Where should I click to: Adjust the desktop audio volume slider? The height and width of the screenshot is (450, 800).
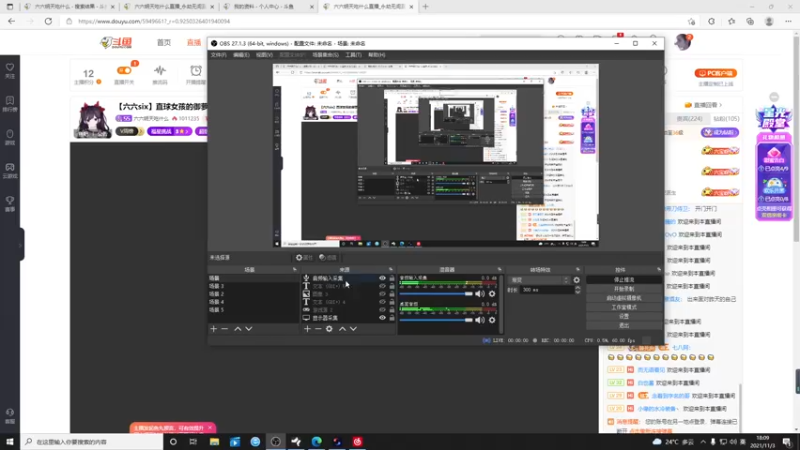click(436, 320)
